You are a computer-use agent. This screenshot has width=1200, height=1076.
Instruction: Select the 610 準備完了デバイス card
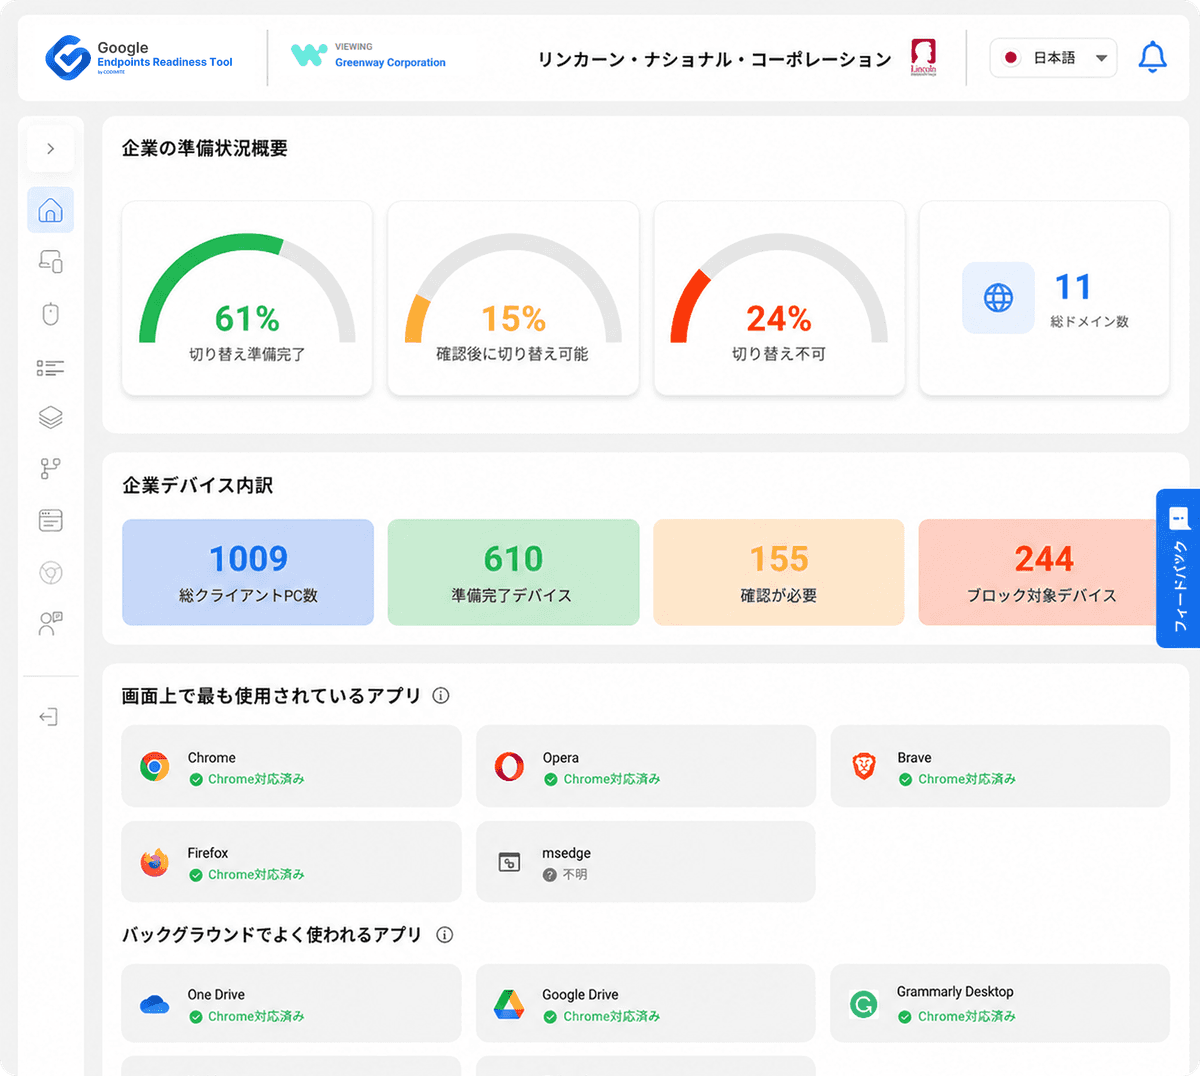[x=513, y=572]
